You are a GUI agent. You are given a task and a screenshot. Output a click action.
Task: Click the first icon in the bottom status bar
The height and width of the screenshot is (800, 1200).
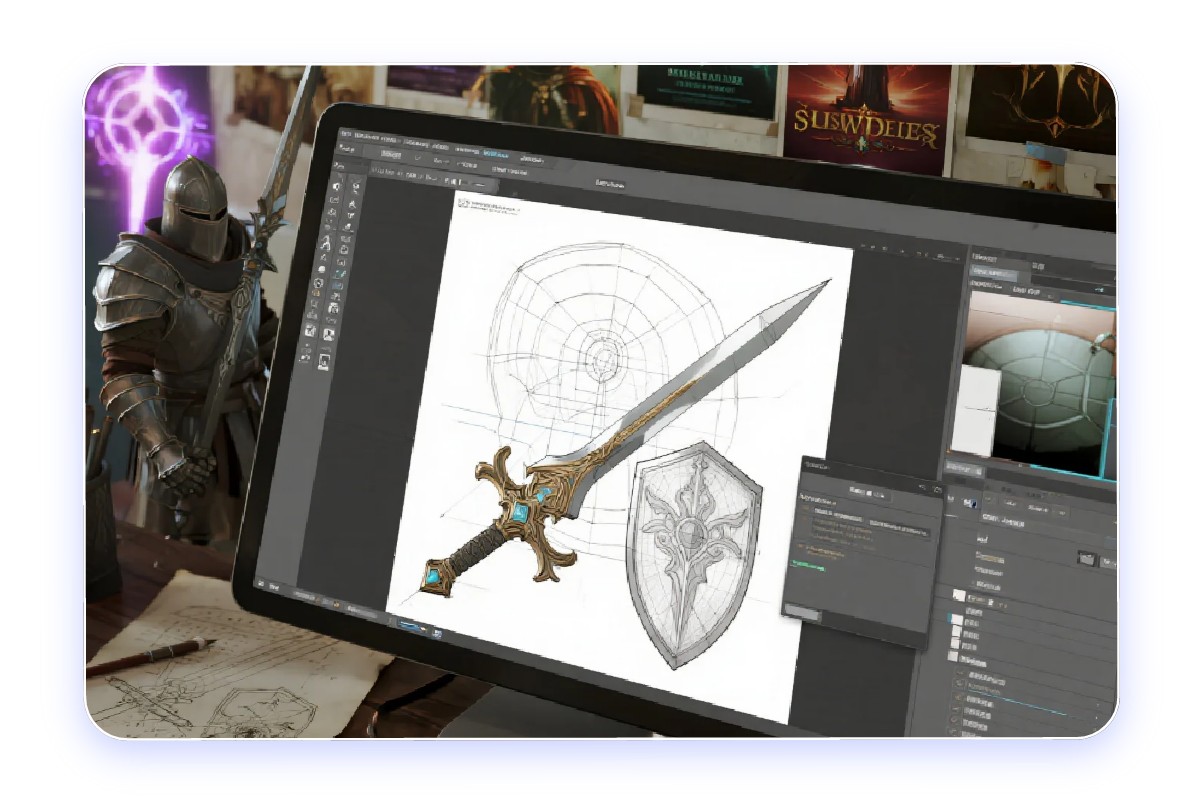coord(260,585)
